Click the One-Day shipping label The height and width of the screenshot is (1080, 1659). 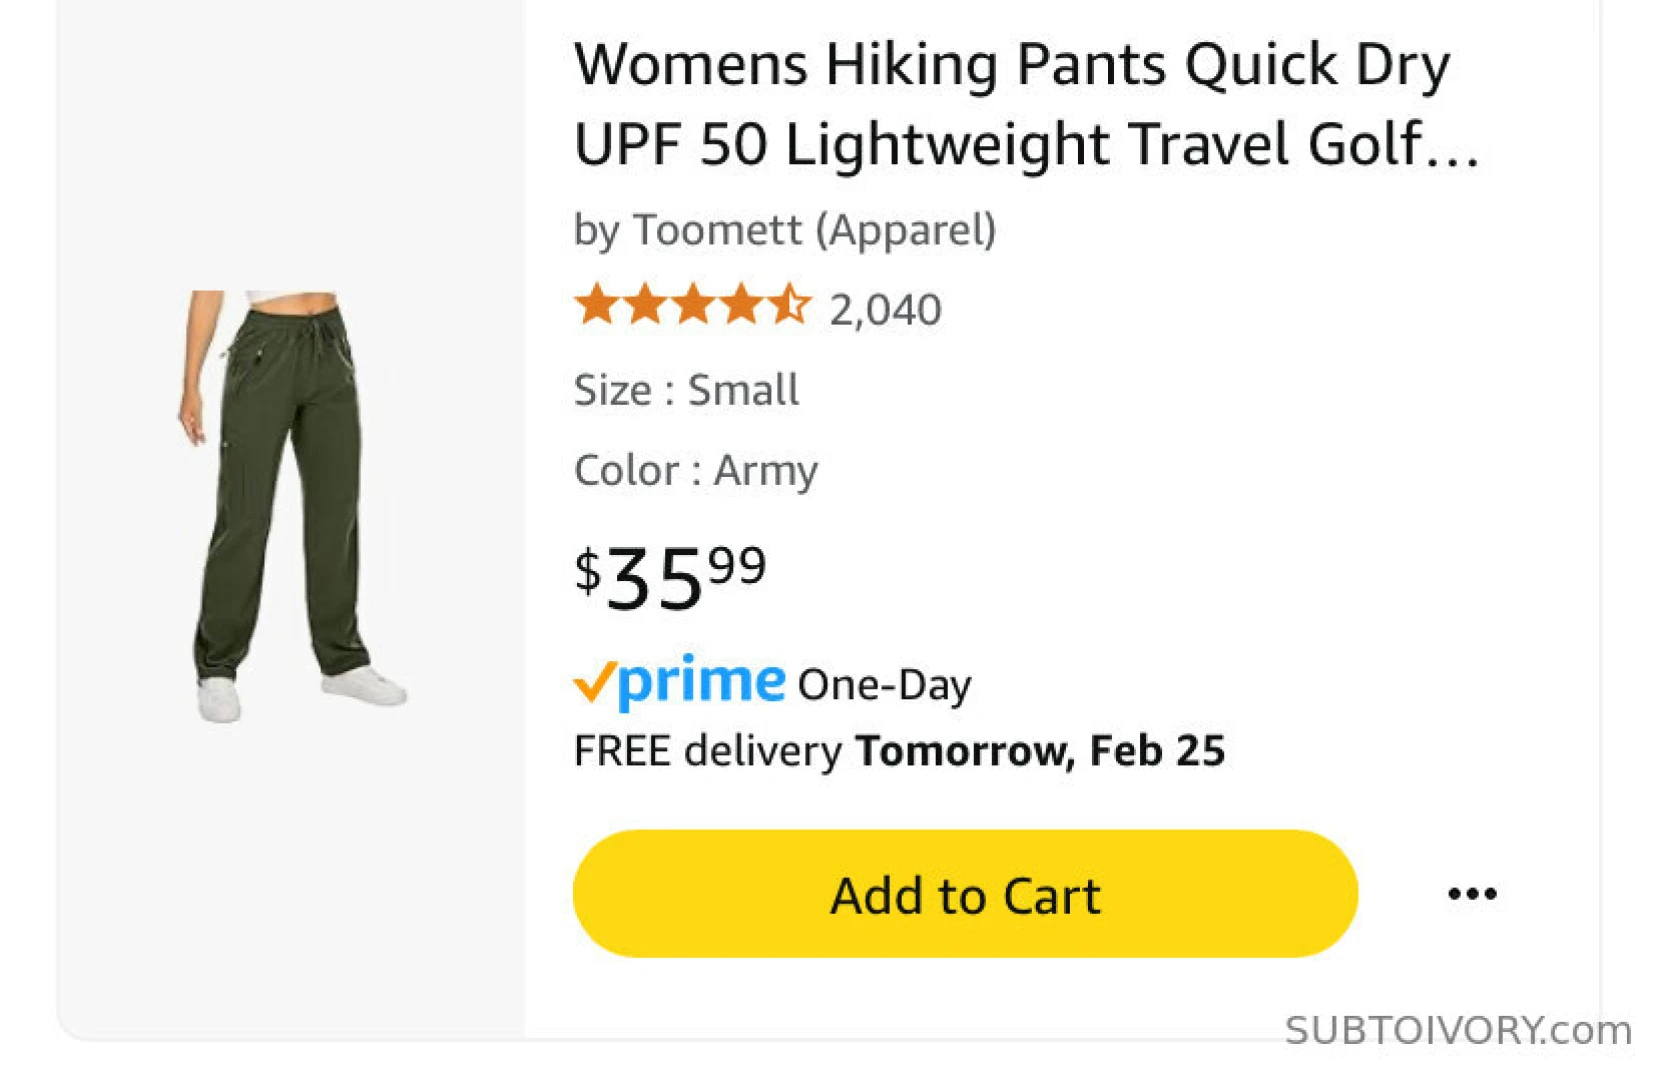[x=884, y=686]
